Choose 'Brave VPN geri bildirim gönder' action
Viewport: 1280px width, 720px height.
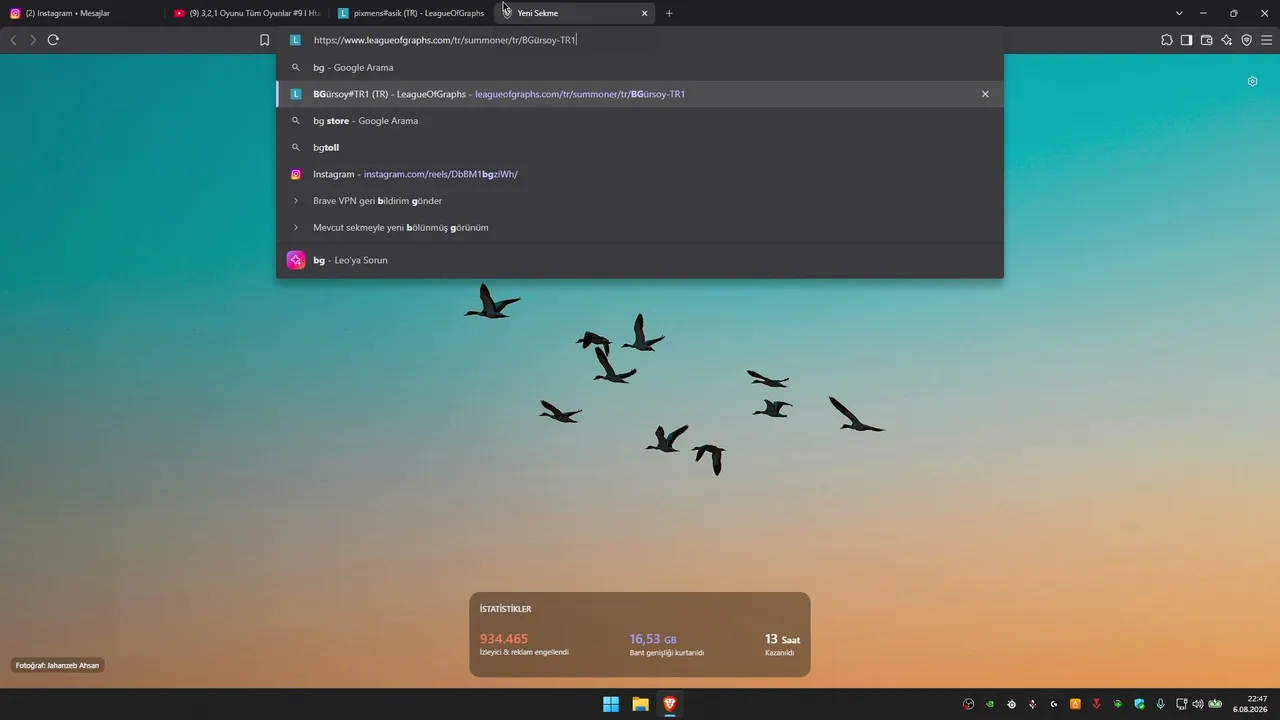point(640,201)
